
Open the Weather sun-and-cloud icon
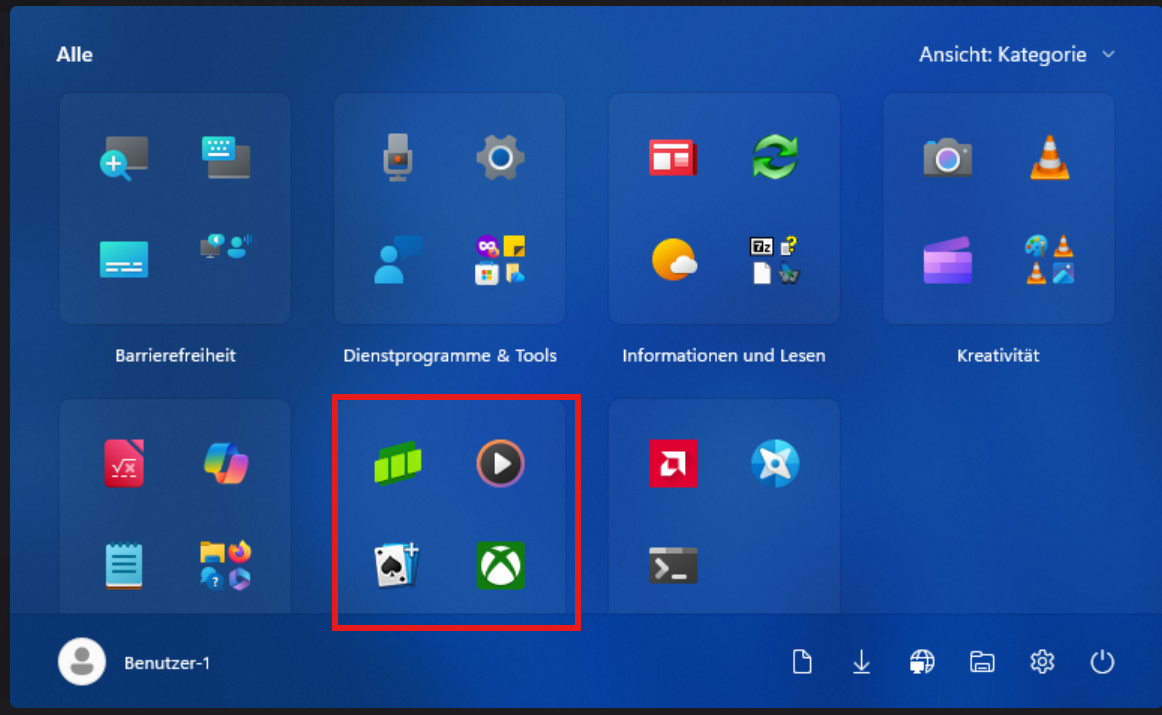674,259
